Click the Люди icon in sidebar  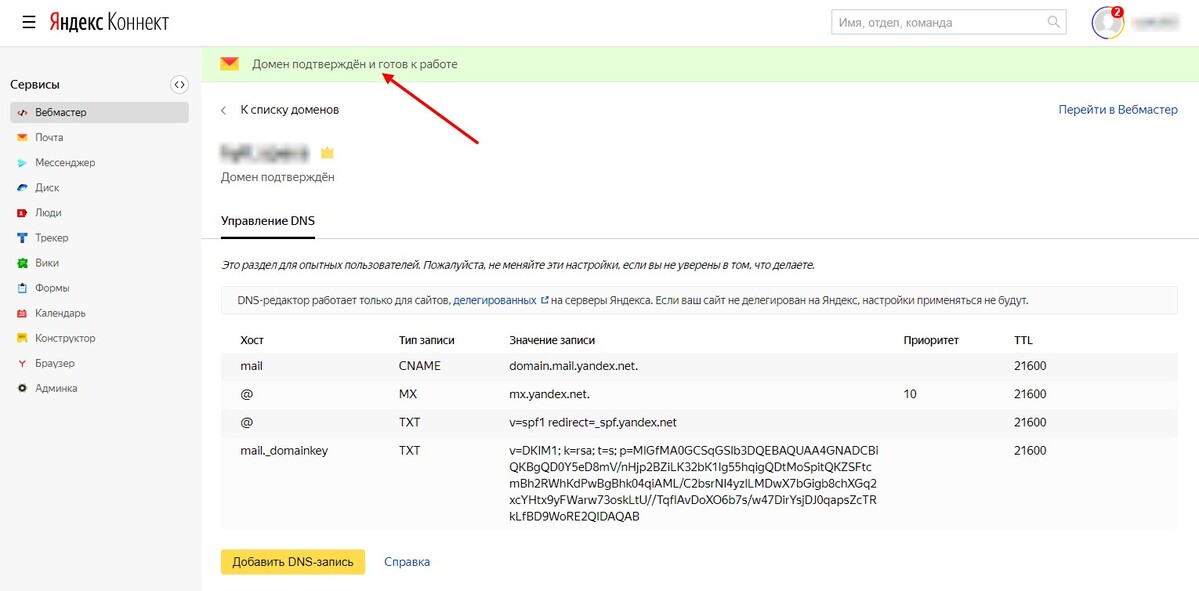(22, 213)
